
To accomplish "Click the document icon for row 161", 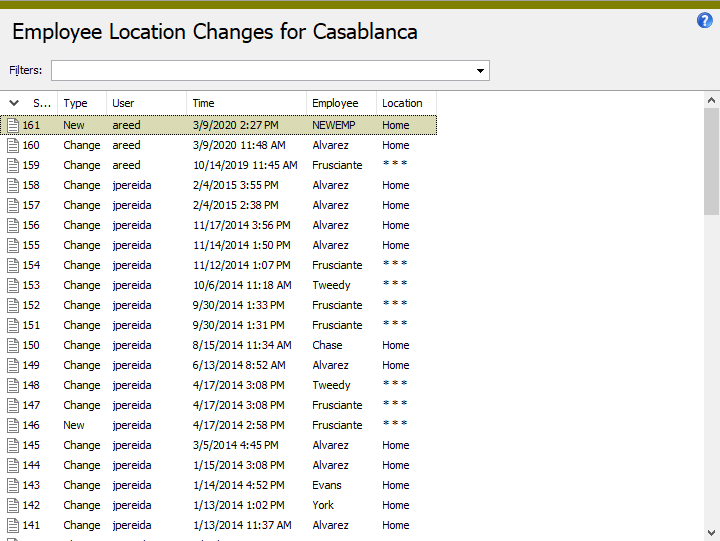I will 13,125.
